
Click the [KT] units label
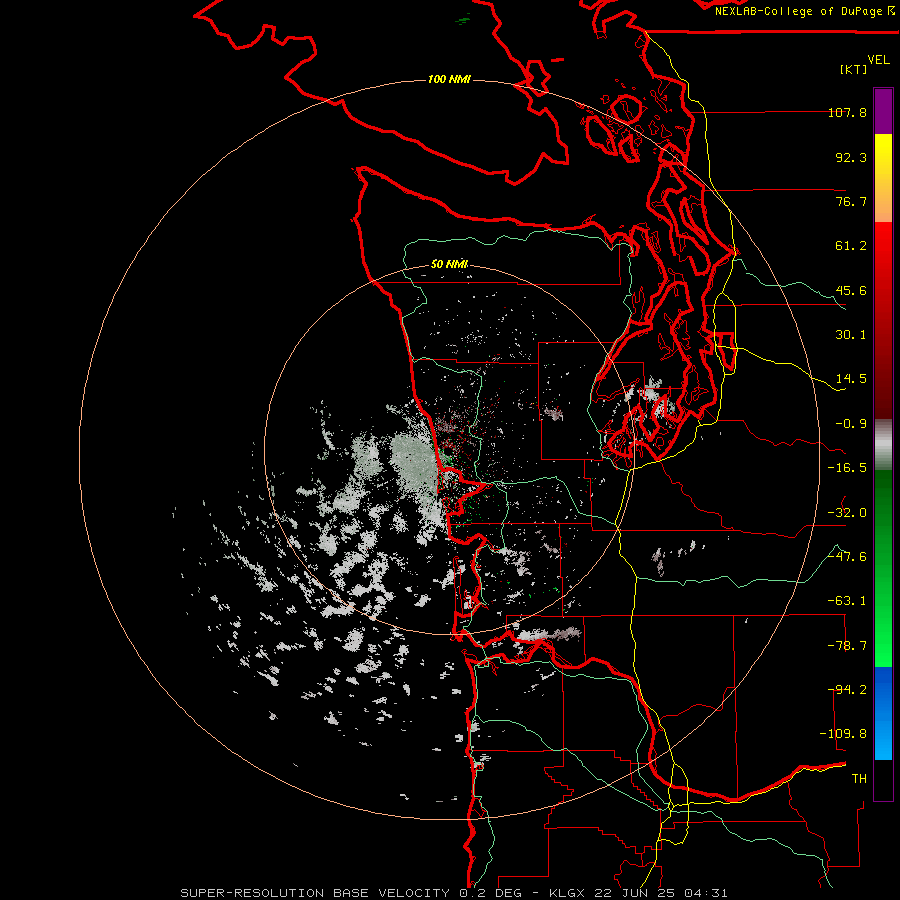pos(854,69)
